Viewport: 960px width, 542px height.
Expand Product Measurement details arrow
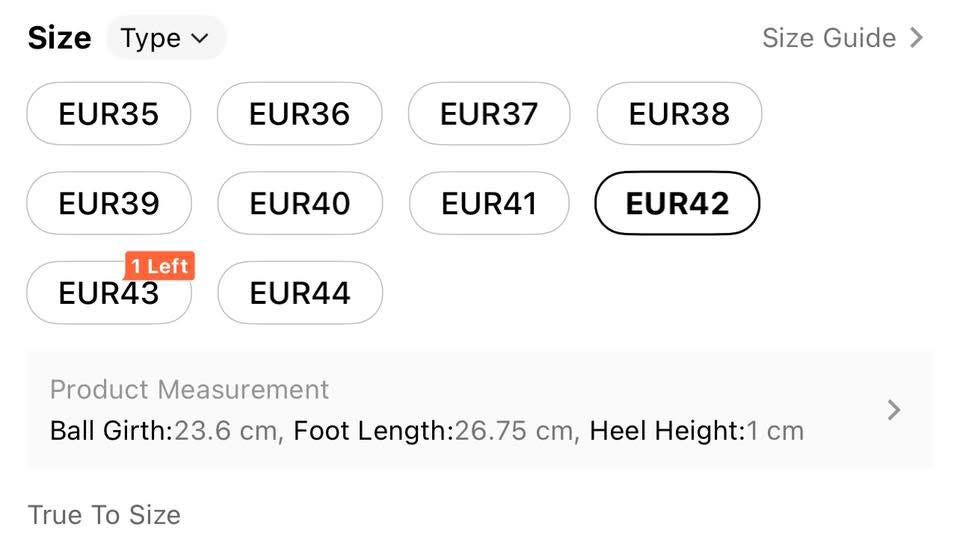point(894,410)
